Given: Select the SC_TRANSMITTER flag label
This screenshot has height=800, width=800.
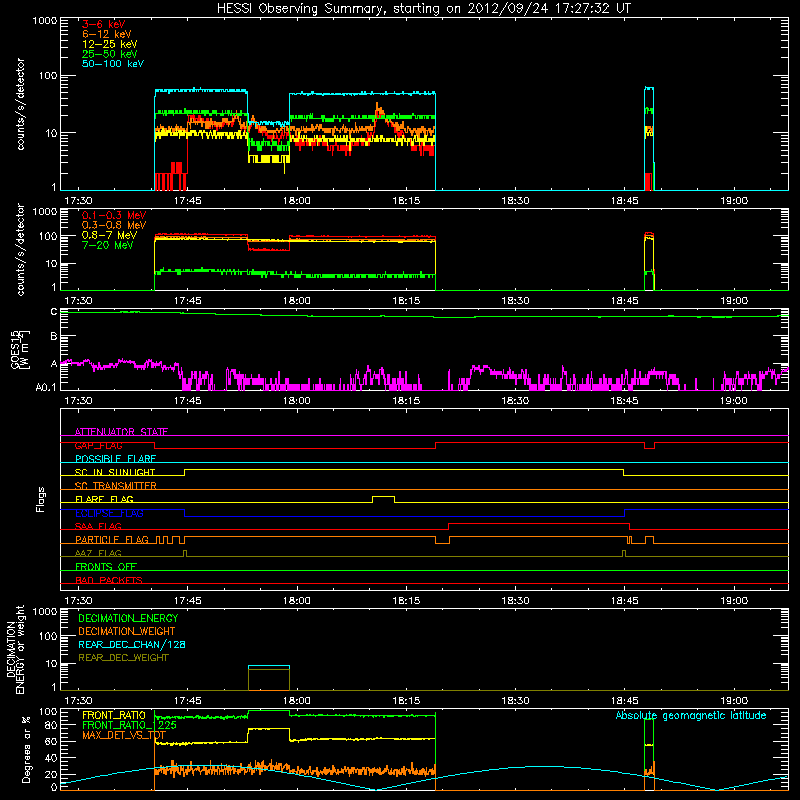Looking at the screenshot, I should point(115,486).
